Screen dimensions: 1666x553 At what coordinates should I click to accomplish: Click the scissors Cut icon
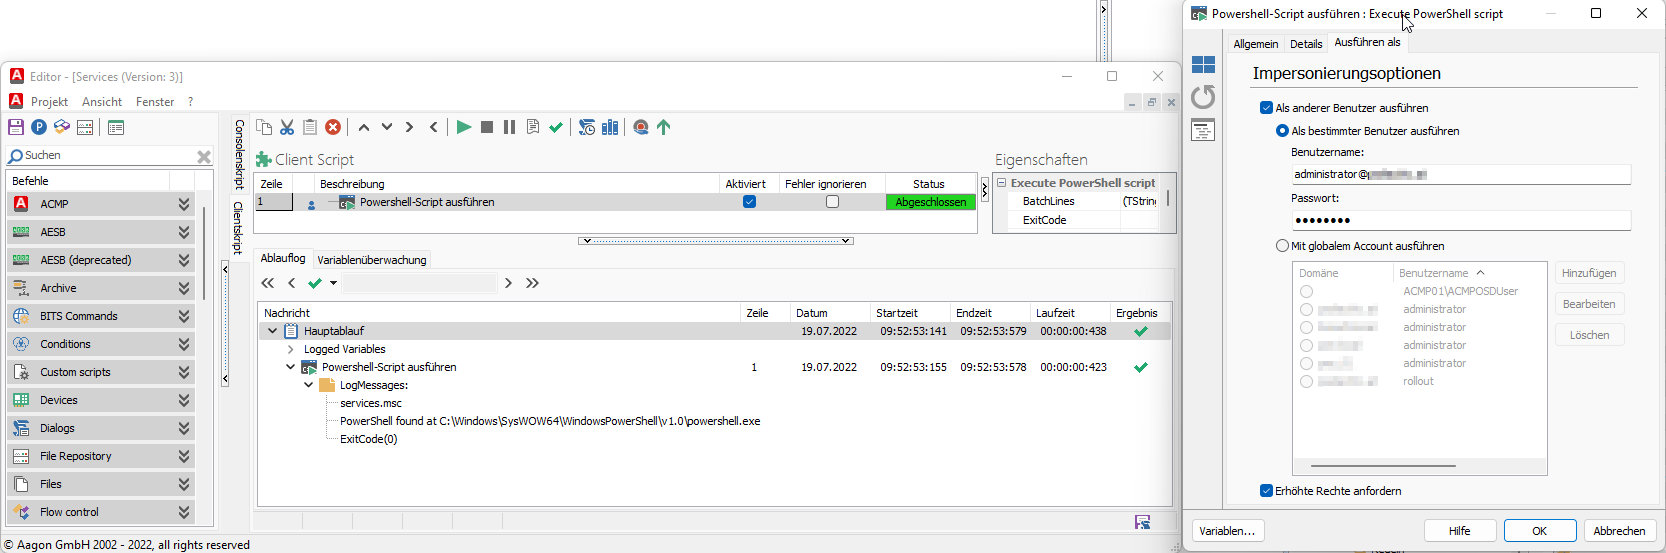point(287,127)
